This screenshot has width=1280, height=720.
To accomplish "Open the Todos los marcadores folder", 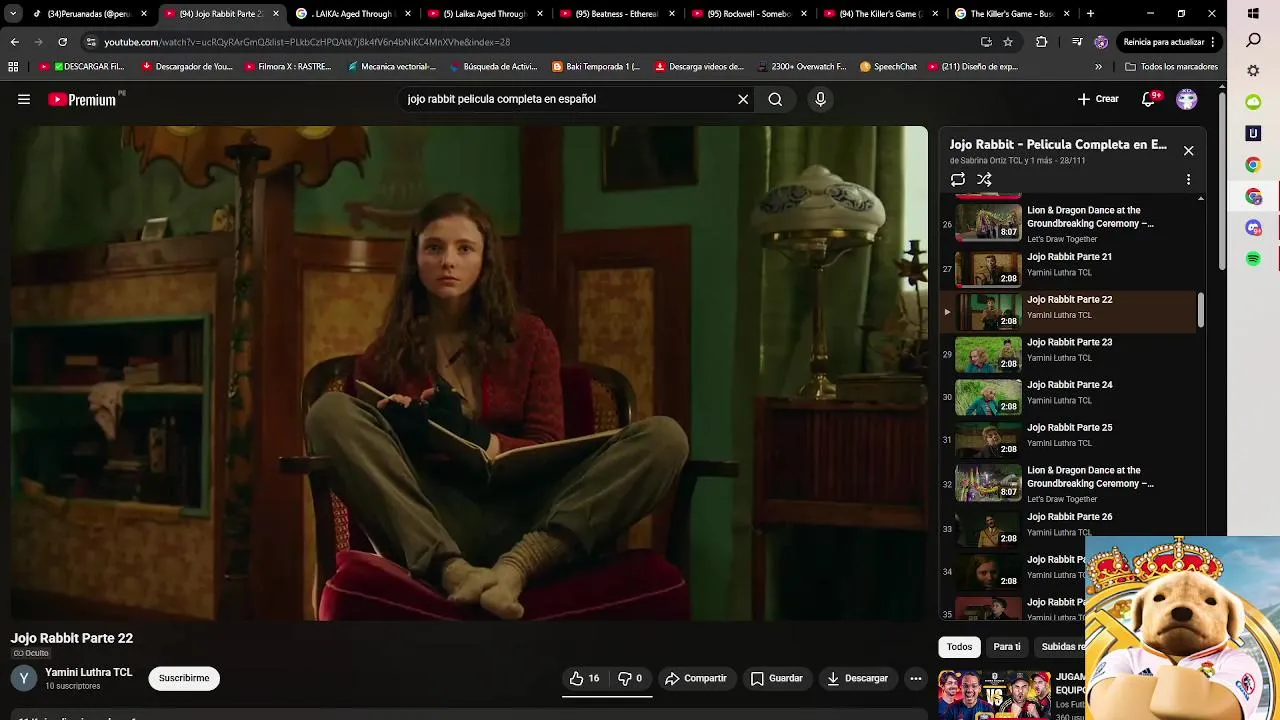I will coord(1171,67).
